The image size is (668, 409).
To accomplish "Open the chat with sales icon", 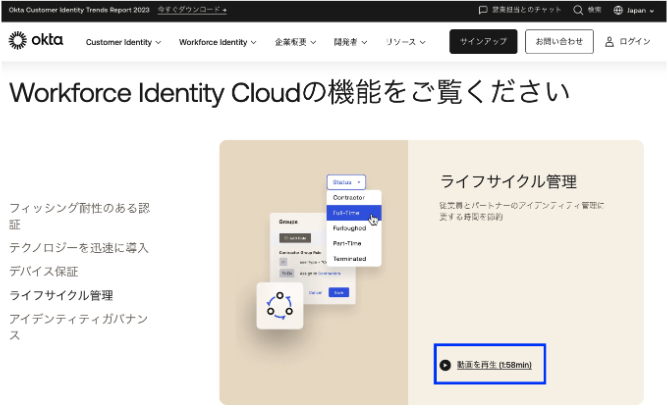I will tap(483, 10).
